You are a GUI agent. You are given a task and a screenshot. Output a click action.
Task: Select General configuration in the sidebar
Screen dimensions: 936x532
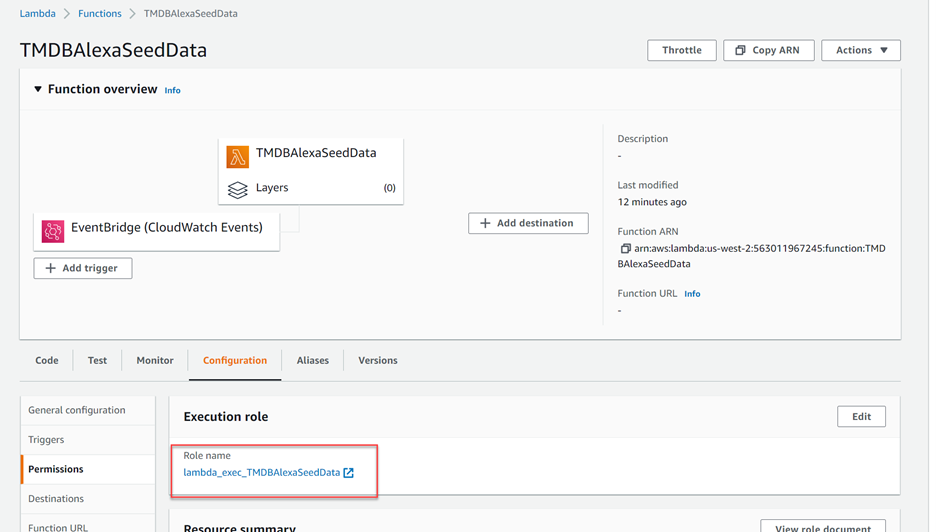(x=88, y=410)
